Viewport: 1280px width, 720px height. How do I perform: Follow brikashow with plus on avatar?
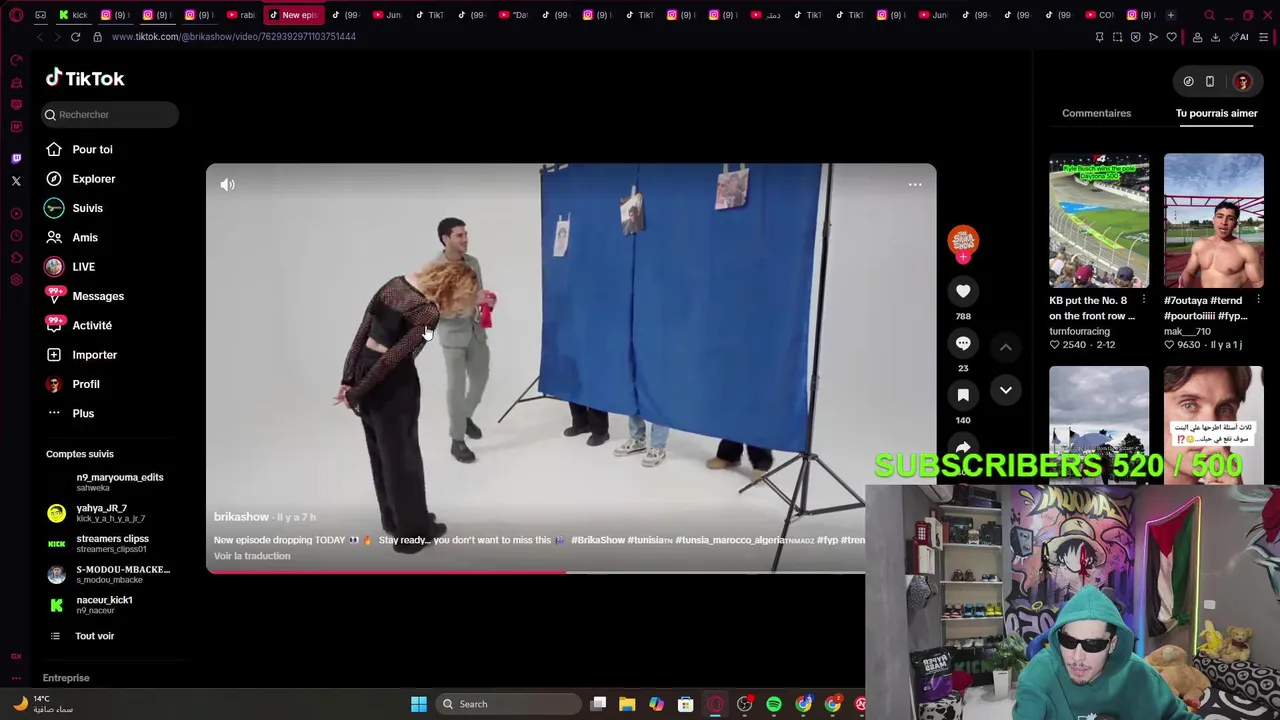click(963, 258)
